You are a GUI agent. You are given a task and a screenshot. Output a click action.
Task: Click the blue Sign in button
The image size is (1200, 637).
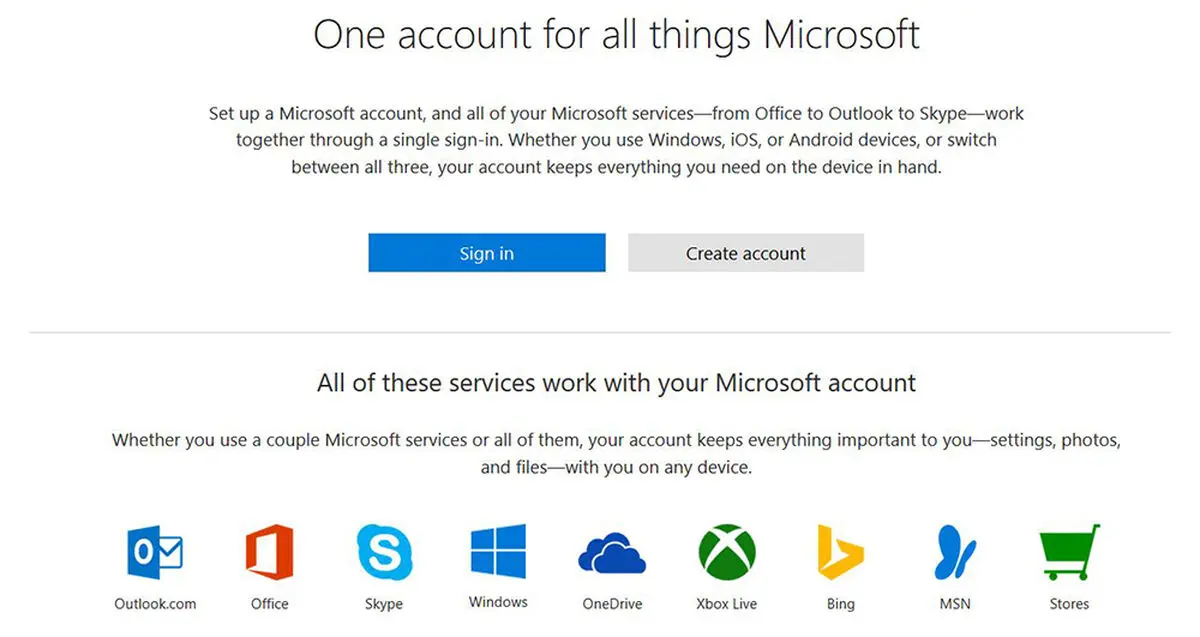coord(487,253)
